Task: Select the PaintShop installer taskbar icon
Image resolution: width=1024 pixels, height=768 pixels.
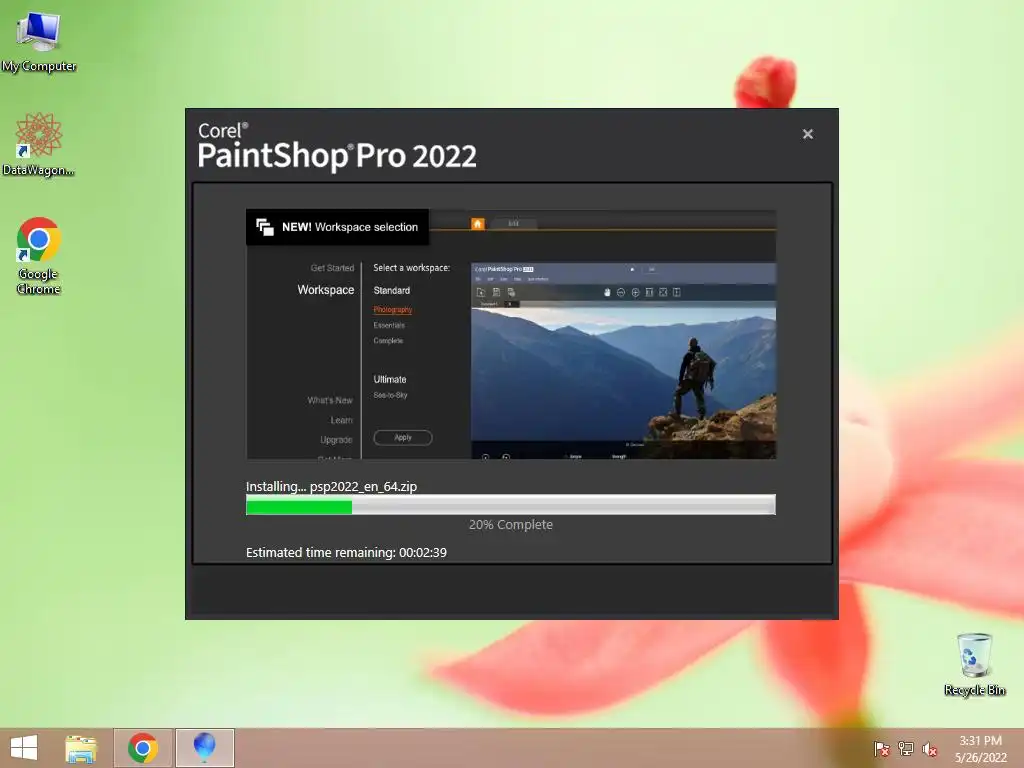Action: point(204,748)
